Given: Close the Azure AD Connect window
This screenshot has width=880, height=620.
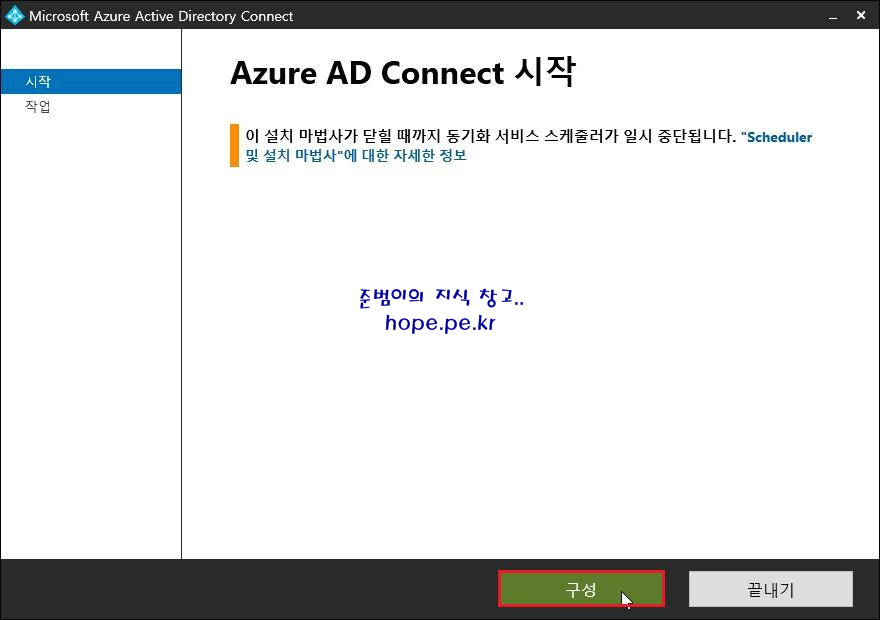Looking at the screenshot, I should (861, 16).
